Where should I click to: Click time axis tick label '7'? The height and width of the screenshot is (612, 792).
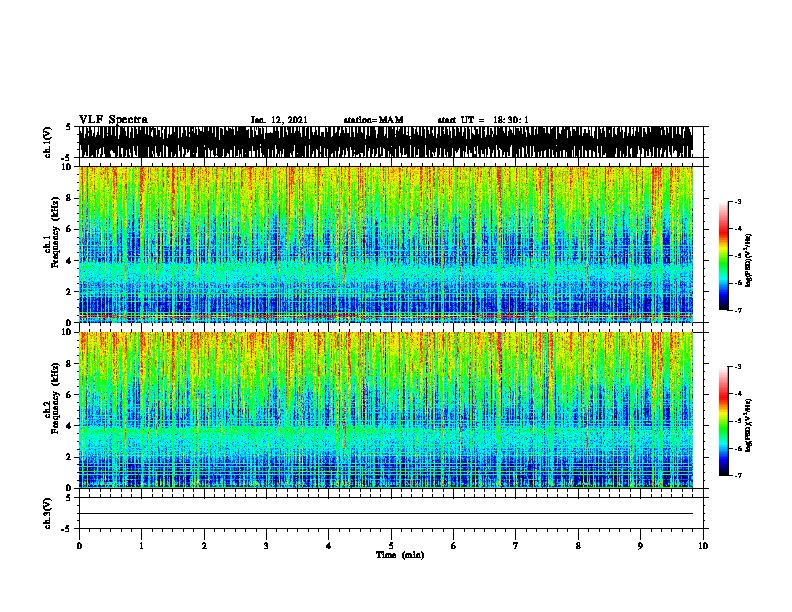pyautogui.click(x=516, y=546)
